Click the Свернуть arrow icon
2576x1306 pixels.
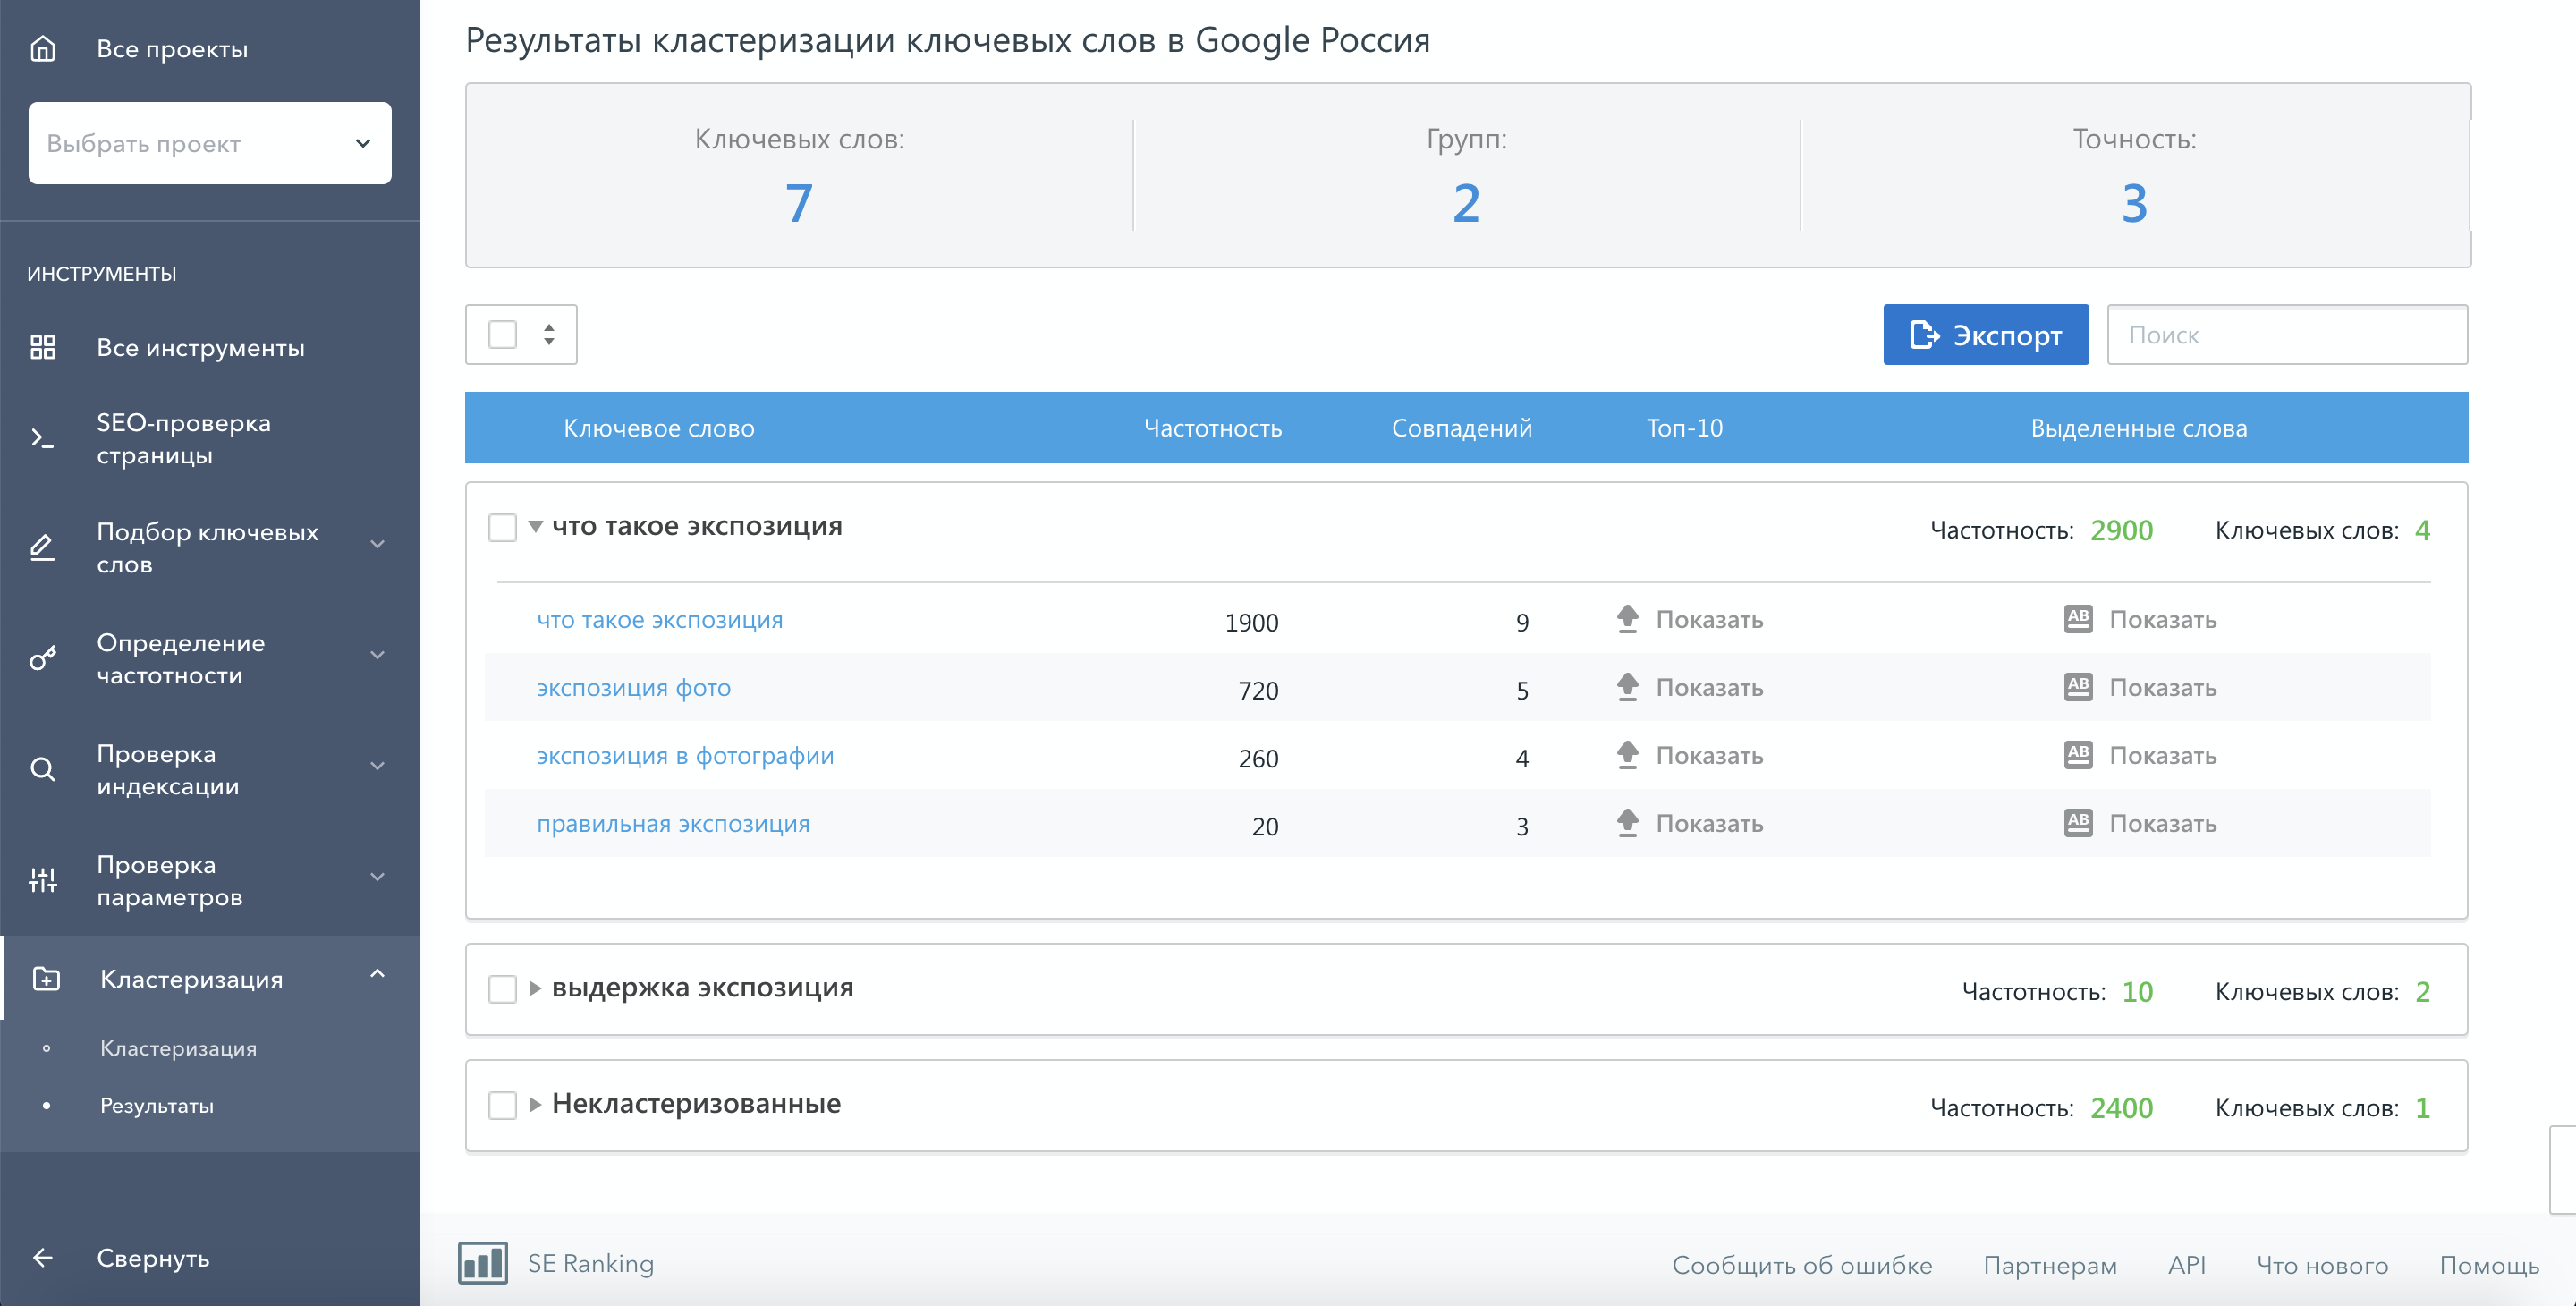43,1257
